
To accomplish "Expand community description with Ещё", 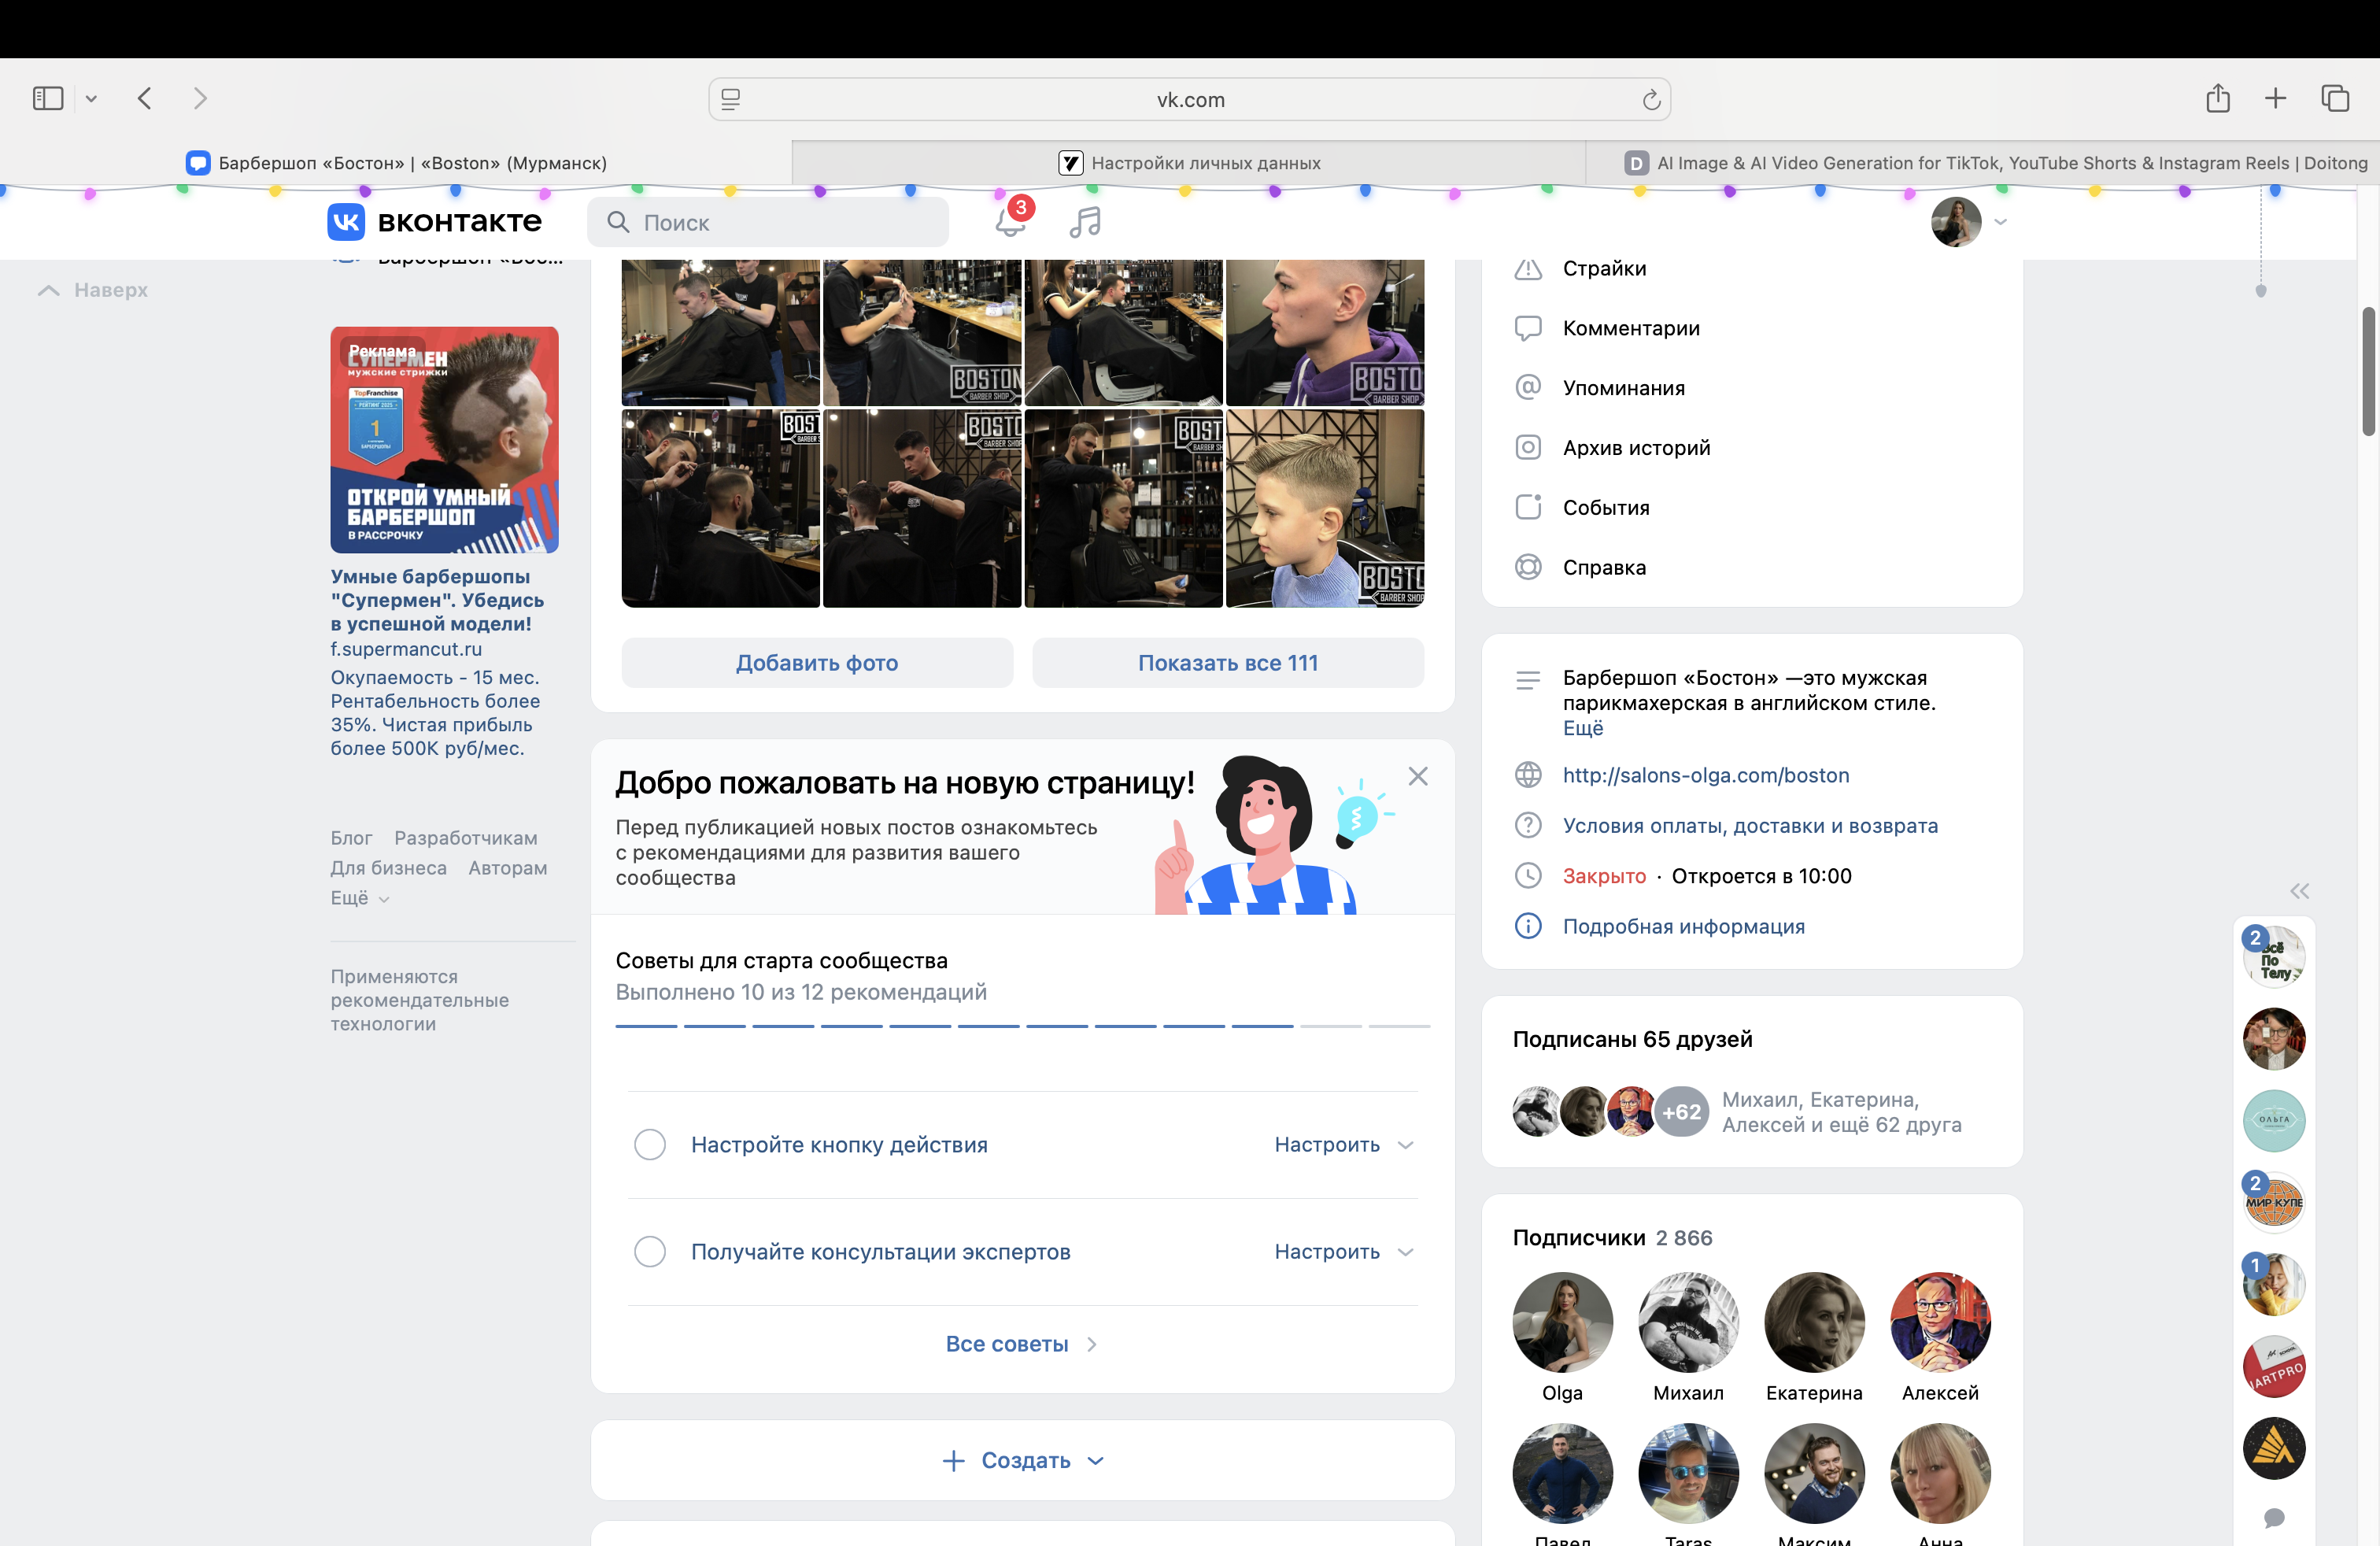I will [1583, 728].
